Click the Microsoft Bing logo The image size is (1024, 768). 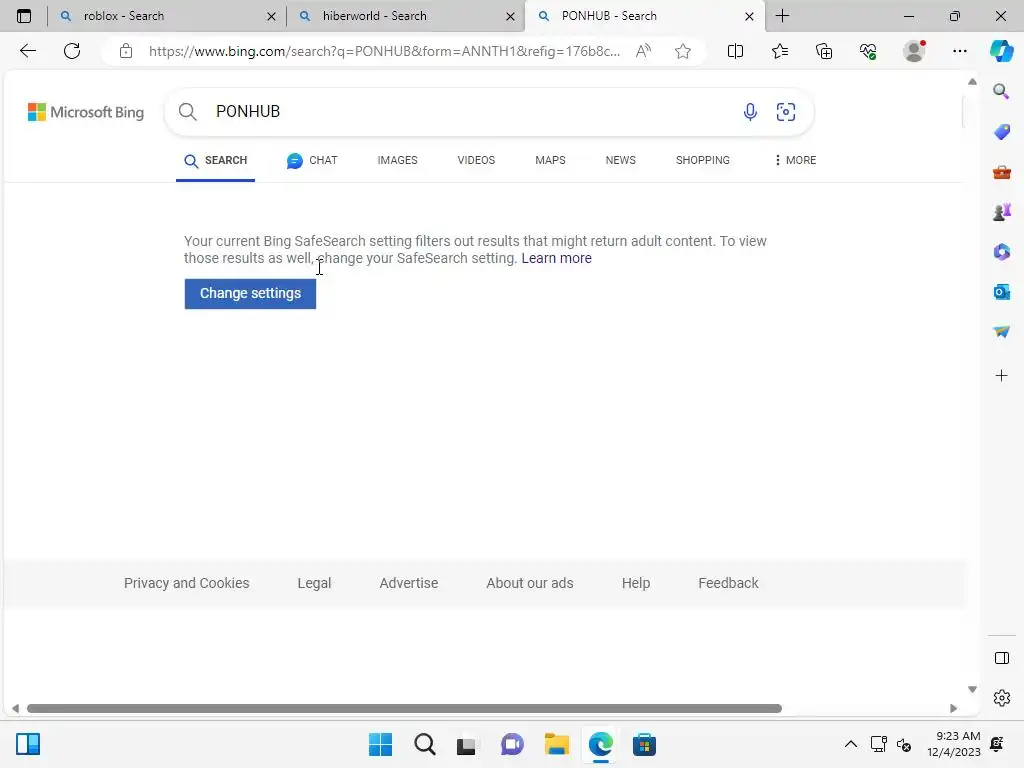click(x=86, y=112)
